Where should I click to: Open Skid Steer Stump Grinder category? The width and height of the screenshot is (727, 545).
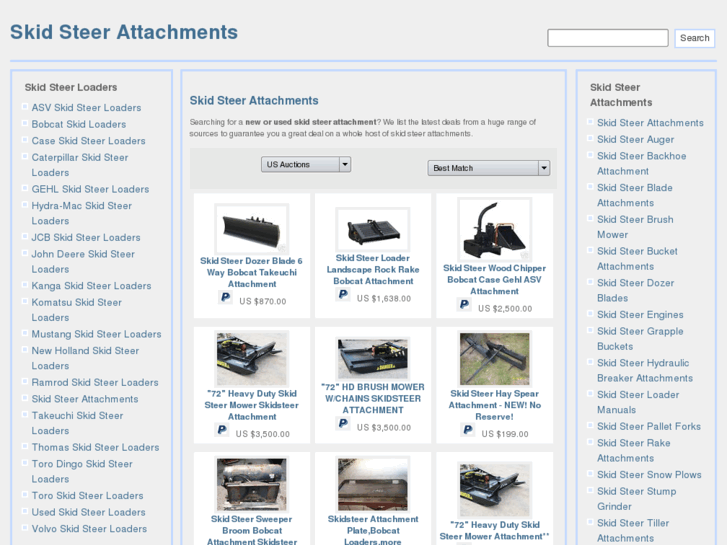coord(637,499)
